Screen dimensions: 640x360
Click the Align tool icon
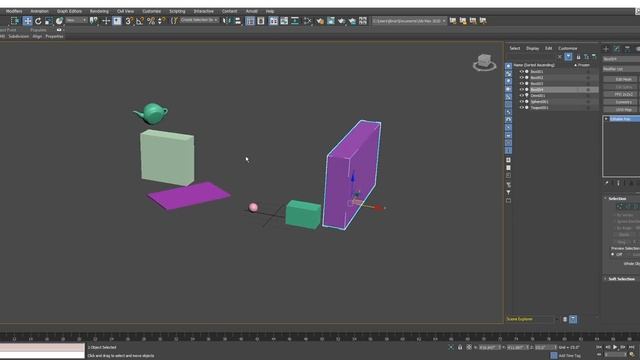tap(238, 21)
